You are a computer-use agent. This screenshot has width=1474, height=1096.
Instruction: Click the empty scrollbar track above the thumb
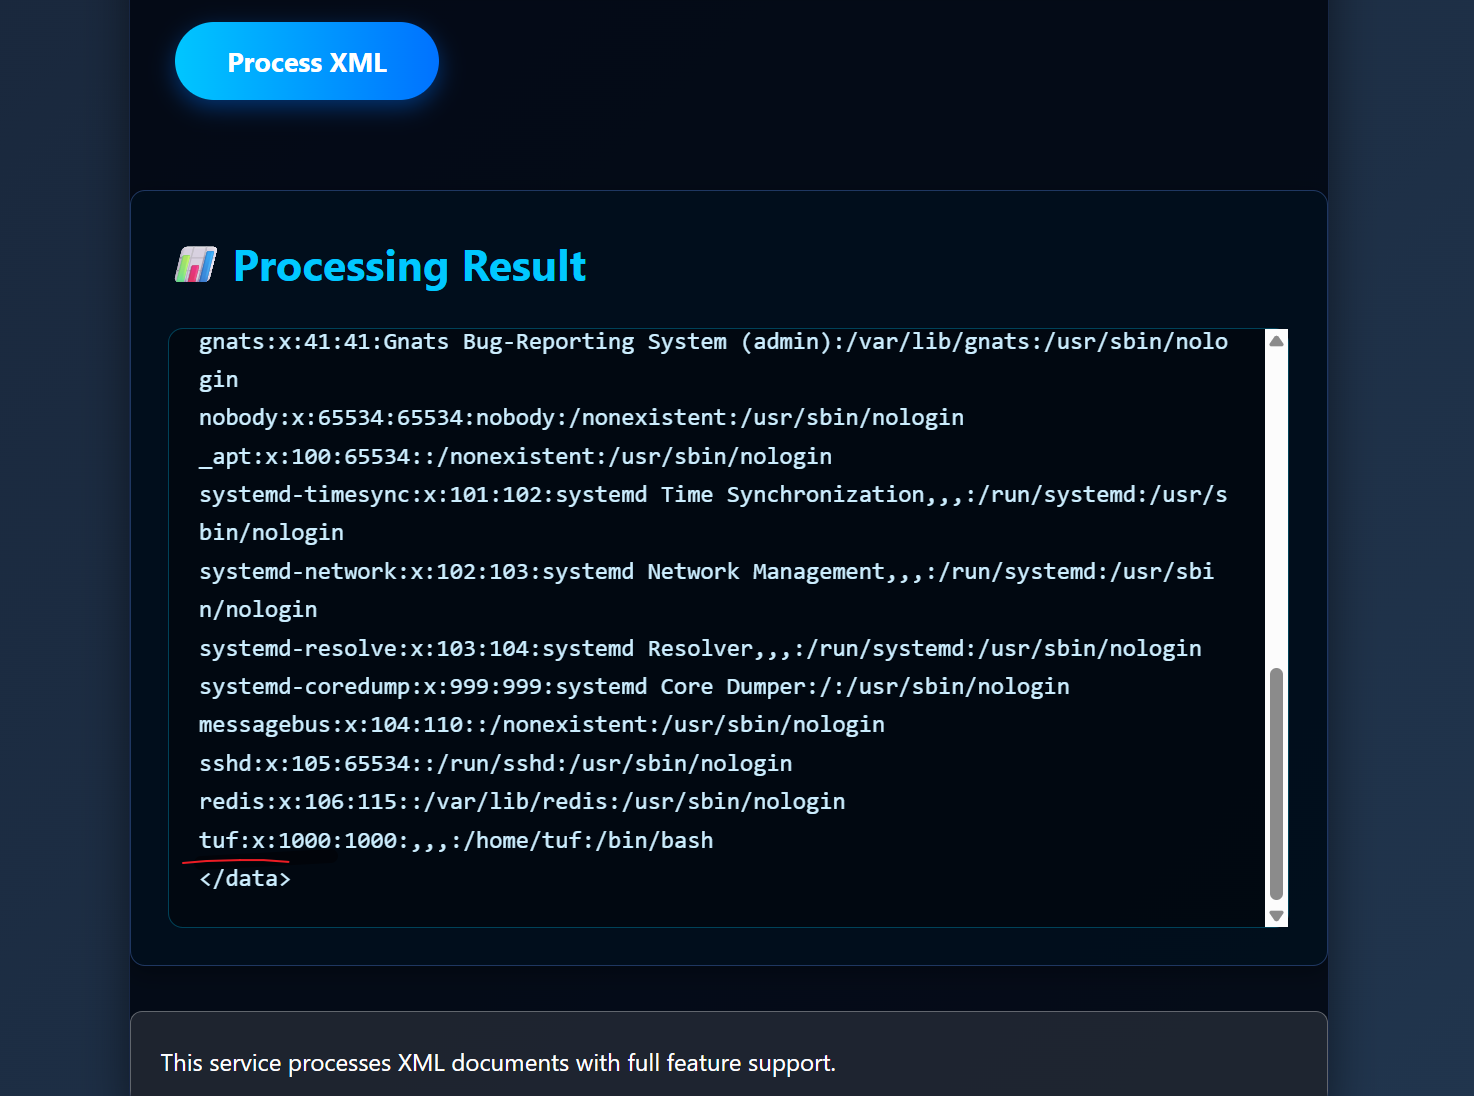[x=1276, y=500]
